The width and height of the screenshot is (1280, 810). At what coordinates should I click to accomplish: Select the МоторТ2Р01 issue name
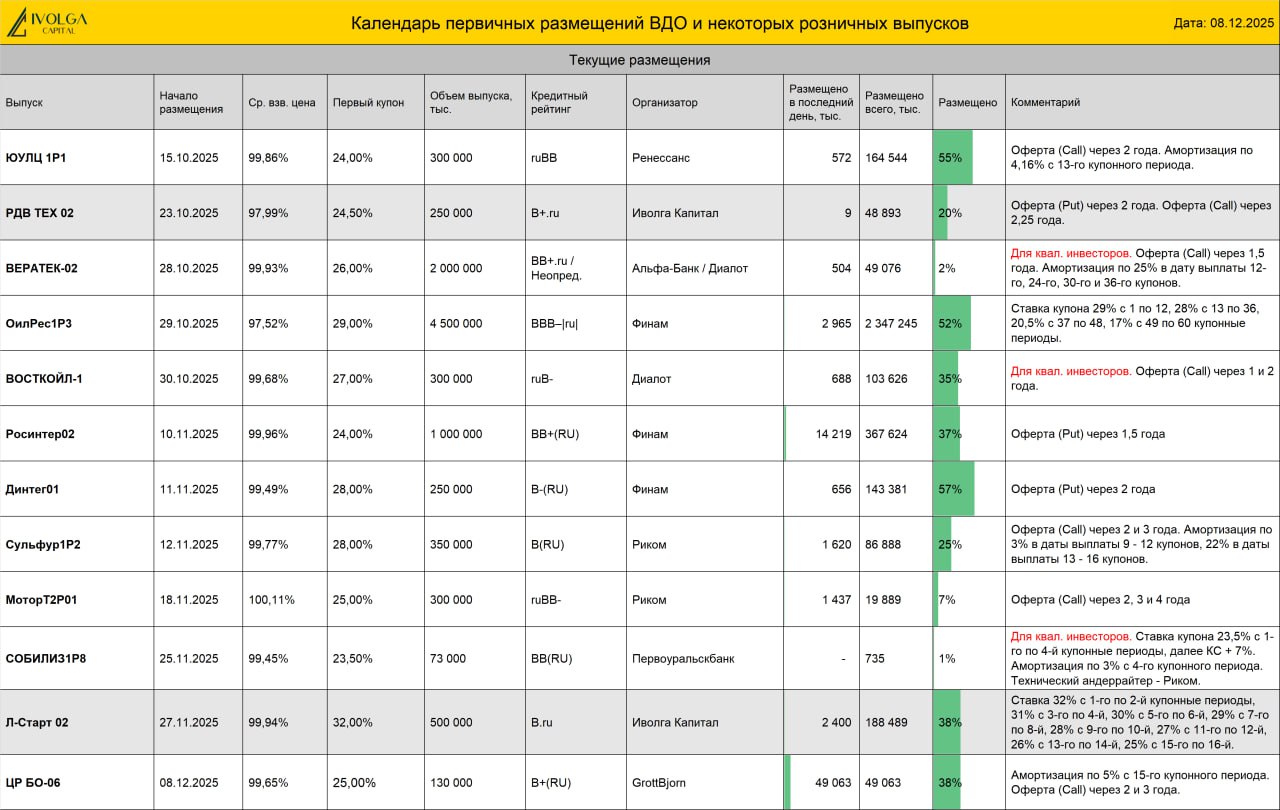pyautogui.click(x=41, y=600)
